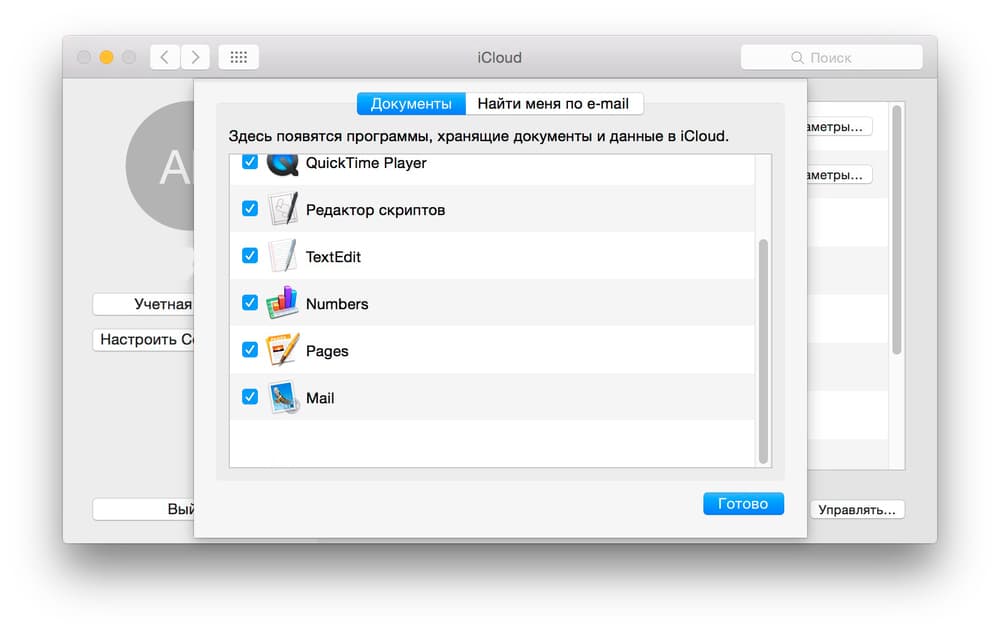Disable the Pages checkbox
Screen dimensions: 1000x633
250,350
